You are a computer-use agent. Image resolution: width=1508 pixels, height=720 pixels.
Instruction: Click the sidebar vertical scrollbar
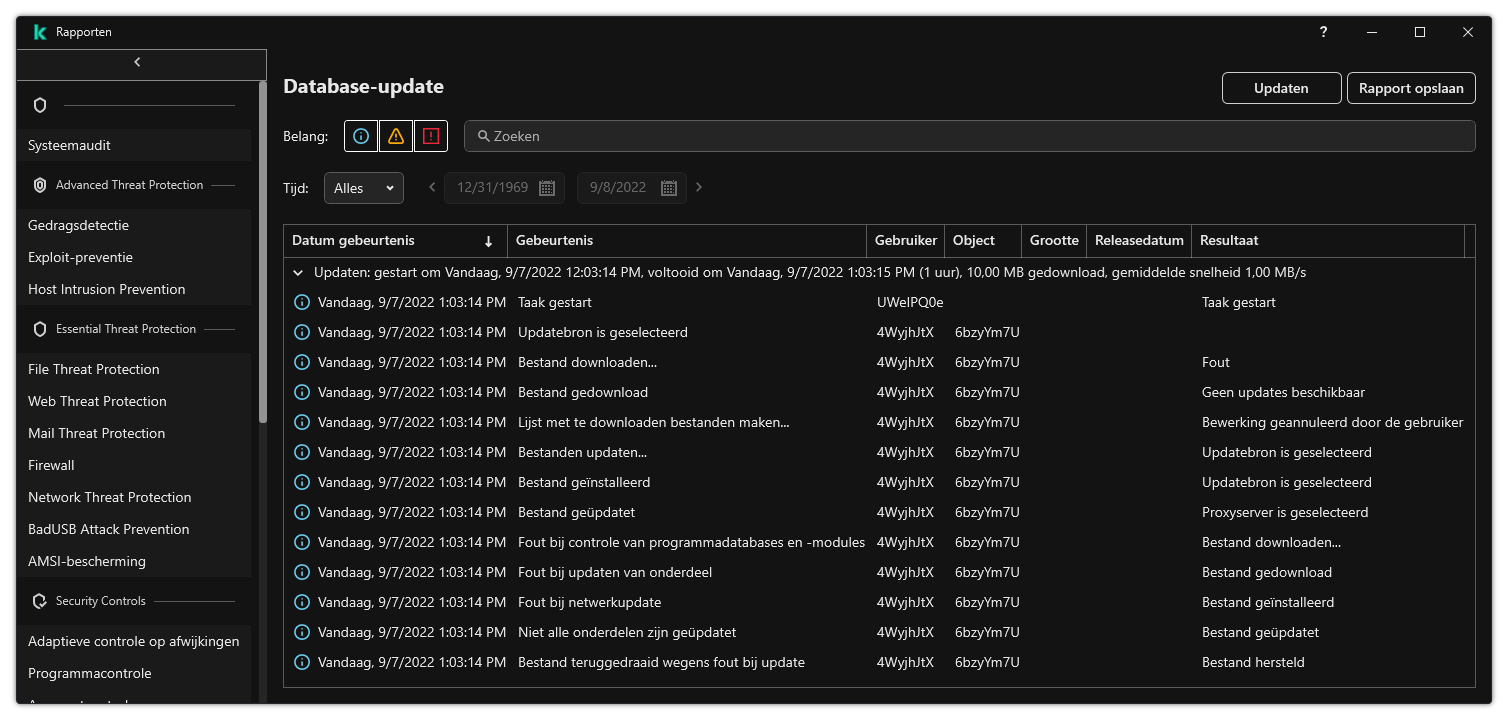click(x=263, y=250)
